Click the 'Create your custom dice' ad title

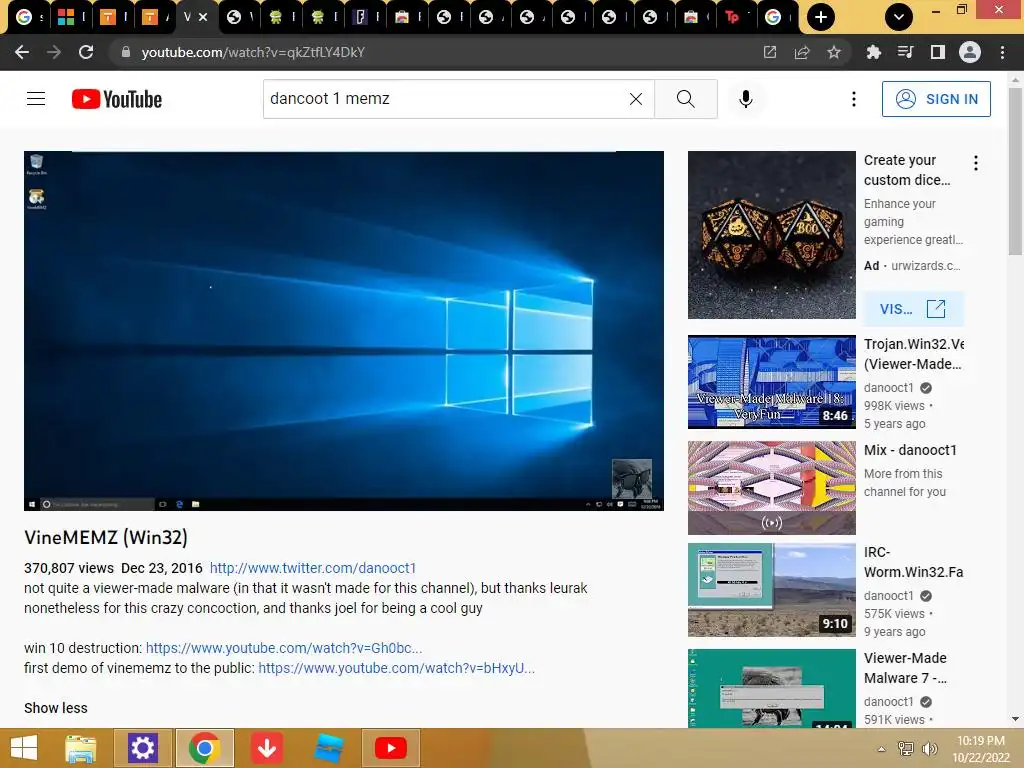pos(907,170)
